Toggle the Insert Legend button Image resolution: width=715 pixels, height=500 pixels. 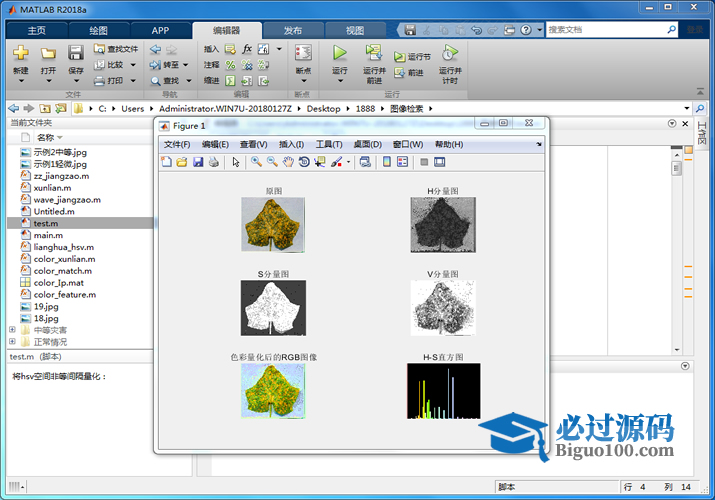(403, 162)
